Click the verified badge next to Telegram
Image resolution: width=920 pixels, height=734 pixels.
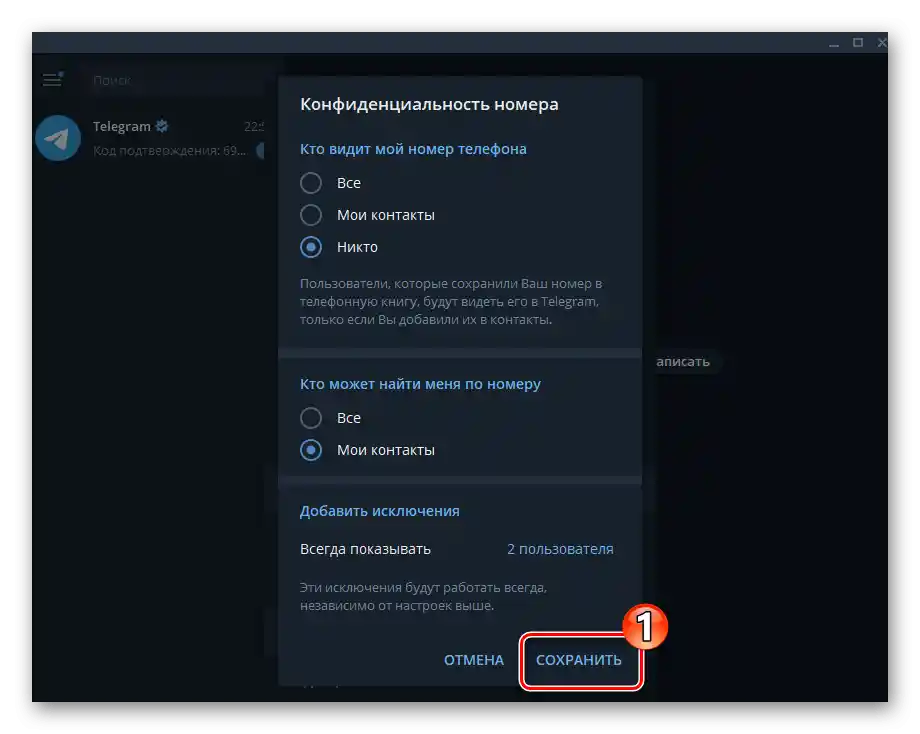(x=162, y=126)
